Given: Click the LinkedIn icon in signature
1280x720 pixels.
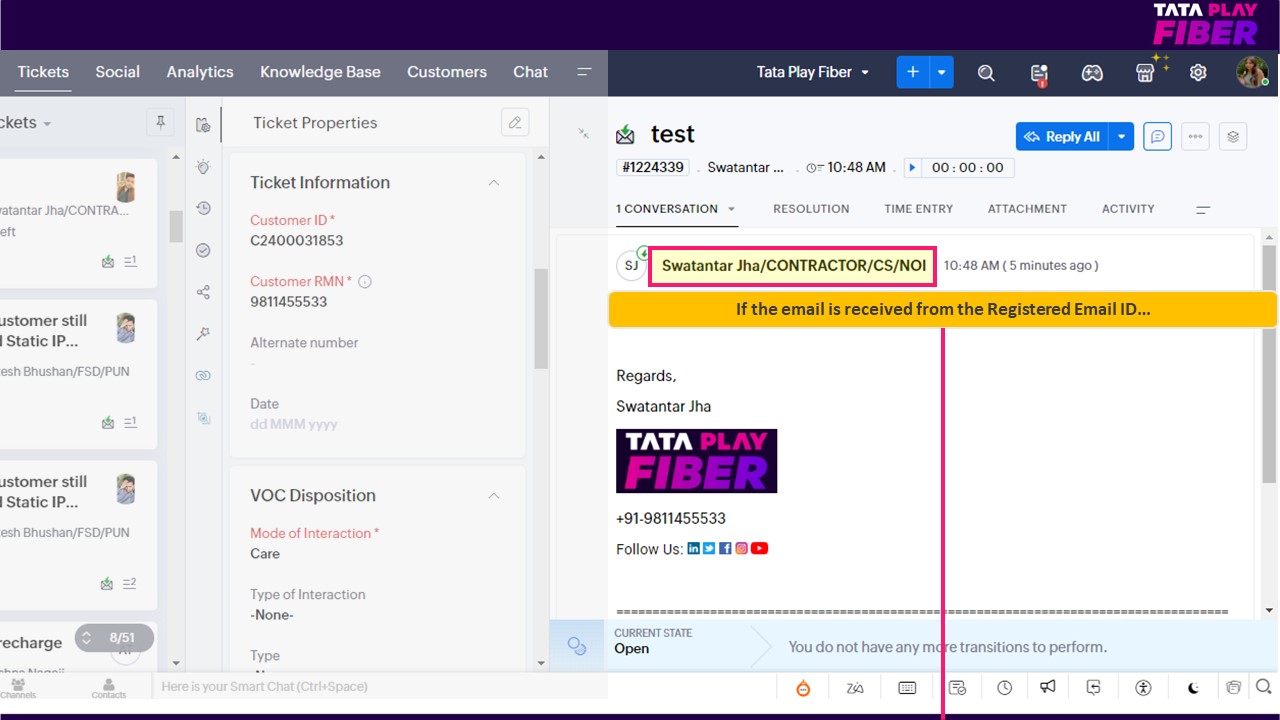Looking at the screenshot, I should pyautogui.click(x=693, y=548).
